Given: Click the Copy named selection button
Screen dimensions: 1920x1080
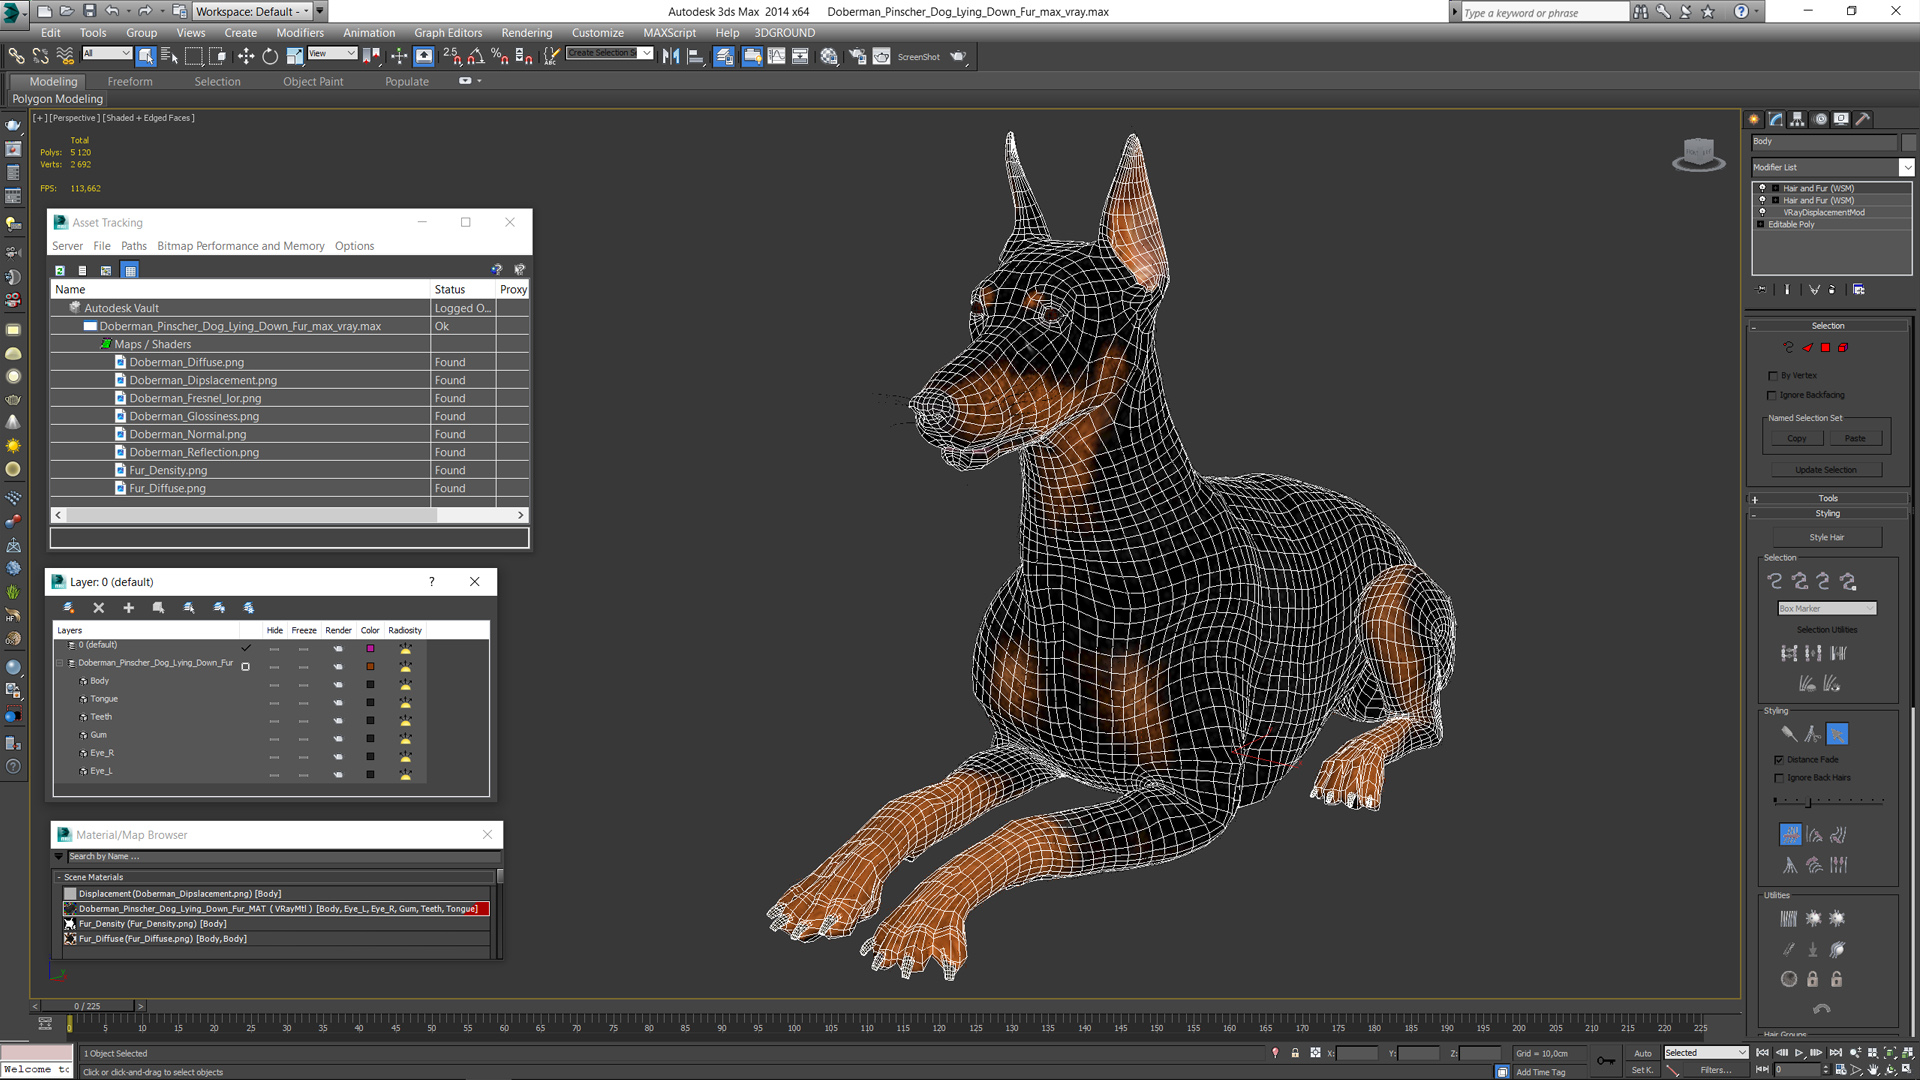Looking at the screenshot, I should pos(1797,439).
